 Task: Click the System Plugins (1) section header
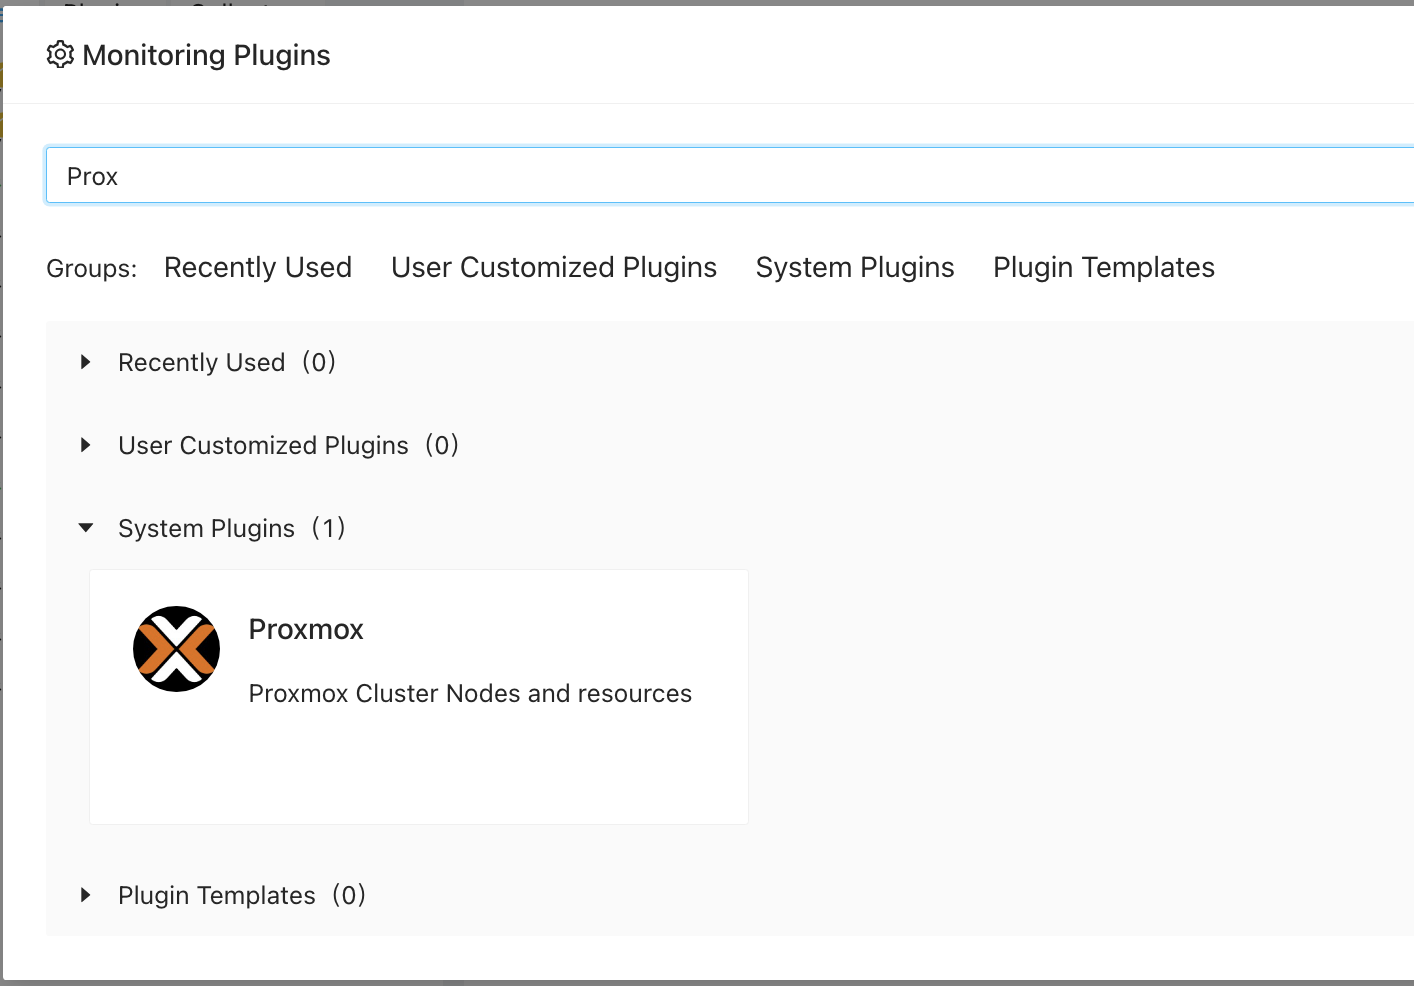pyautogui.click(x=231, y=528)
